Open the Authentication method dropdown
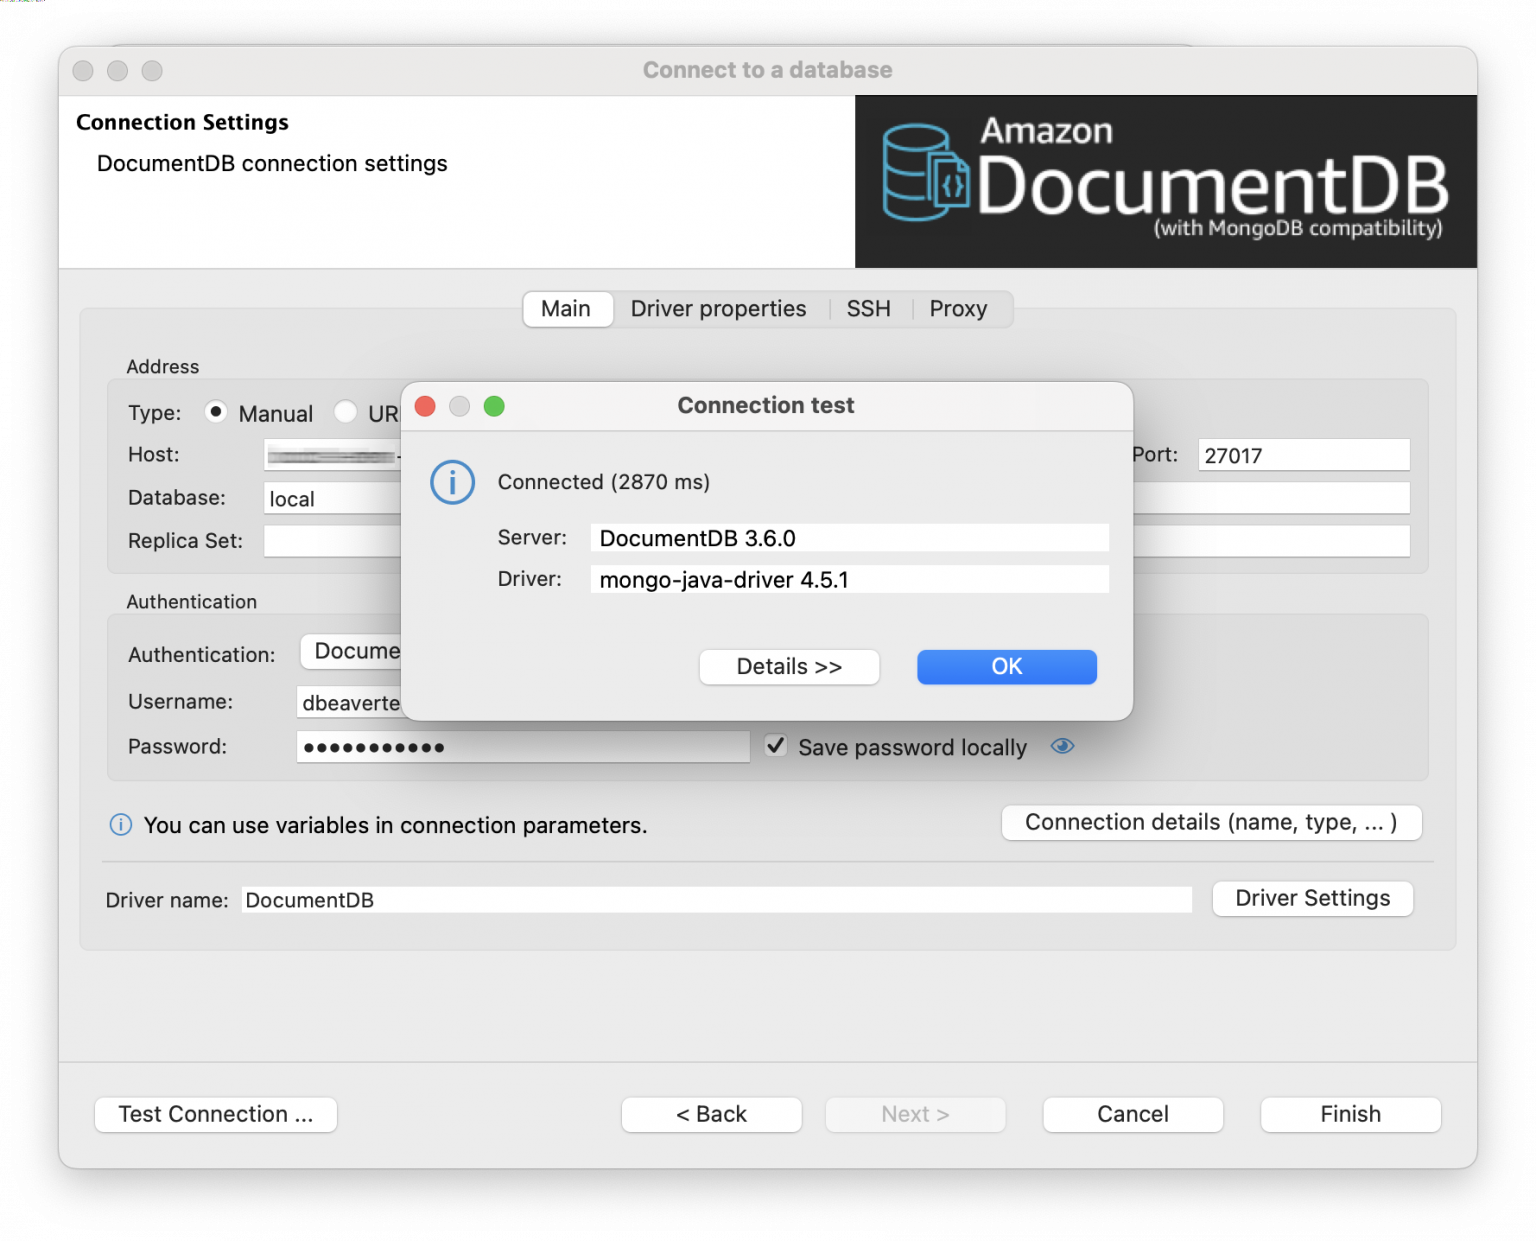Screen dimensions: 1536x1241 (x=355, y=652)
